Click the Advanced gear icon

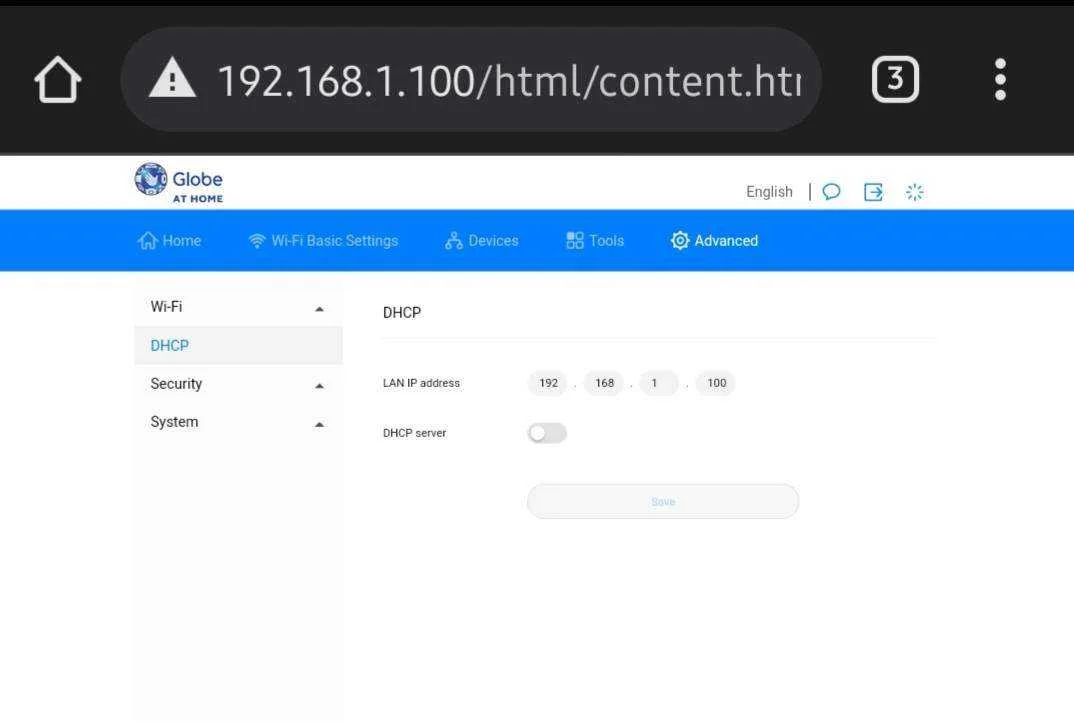679,240
